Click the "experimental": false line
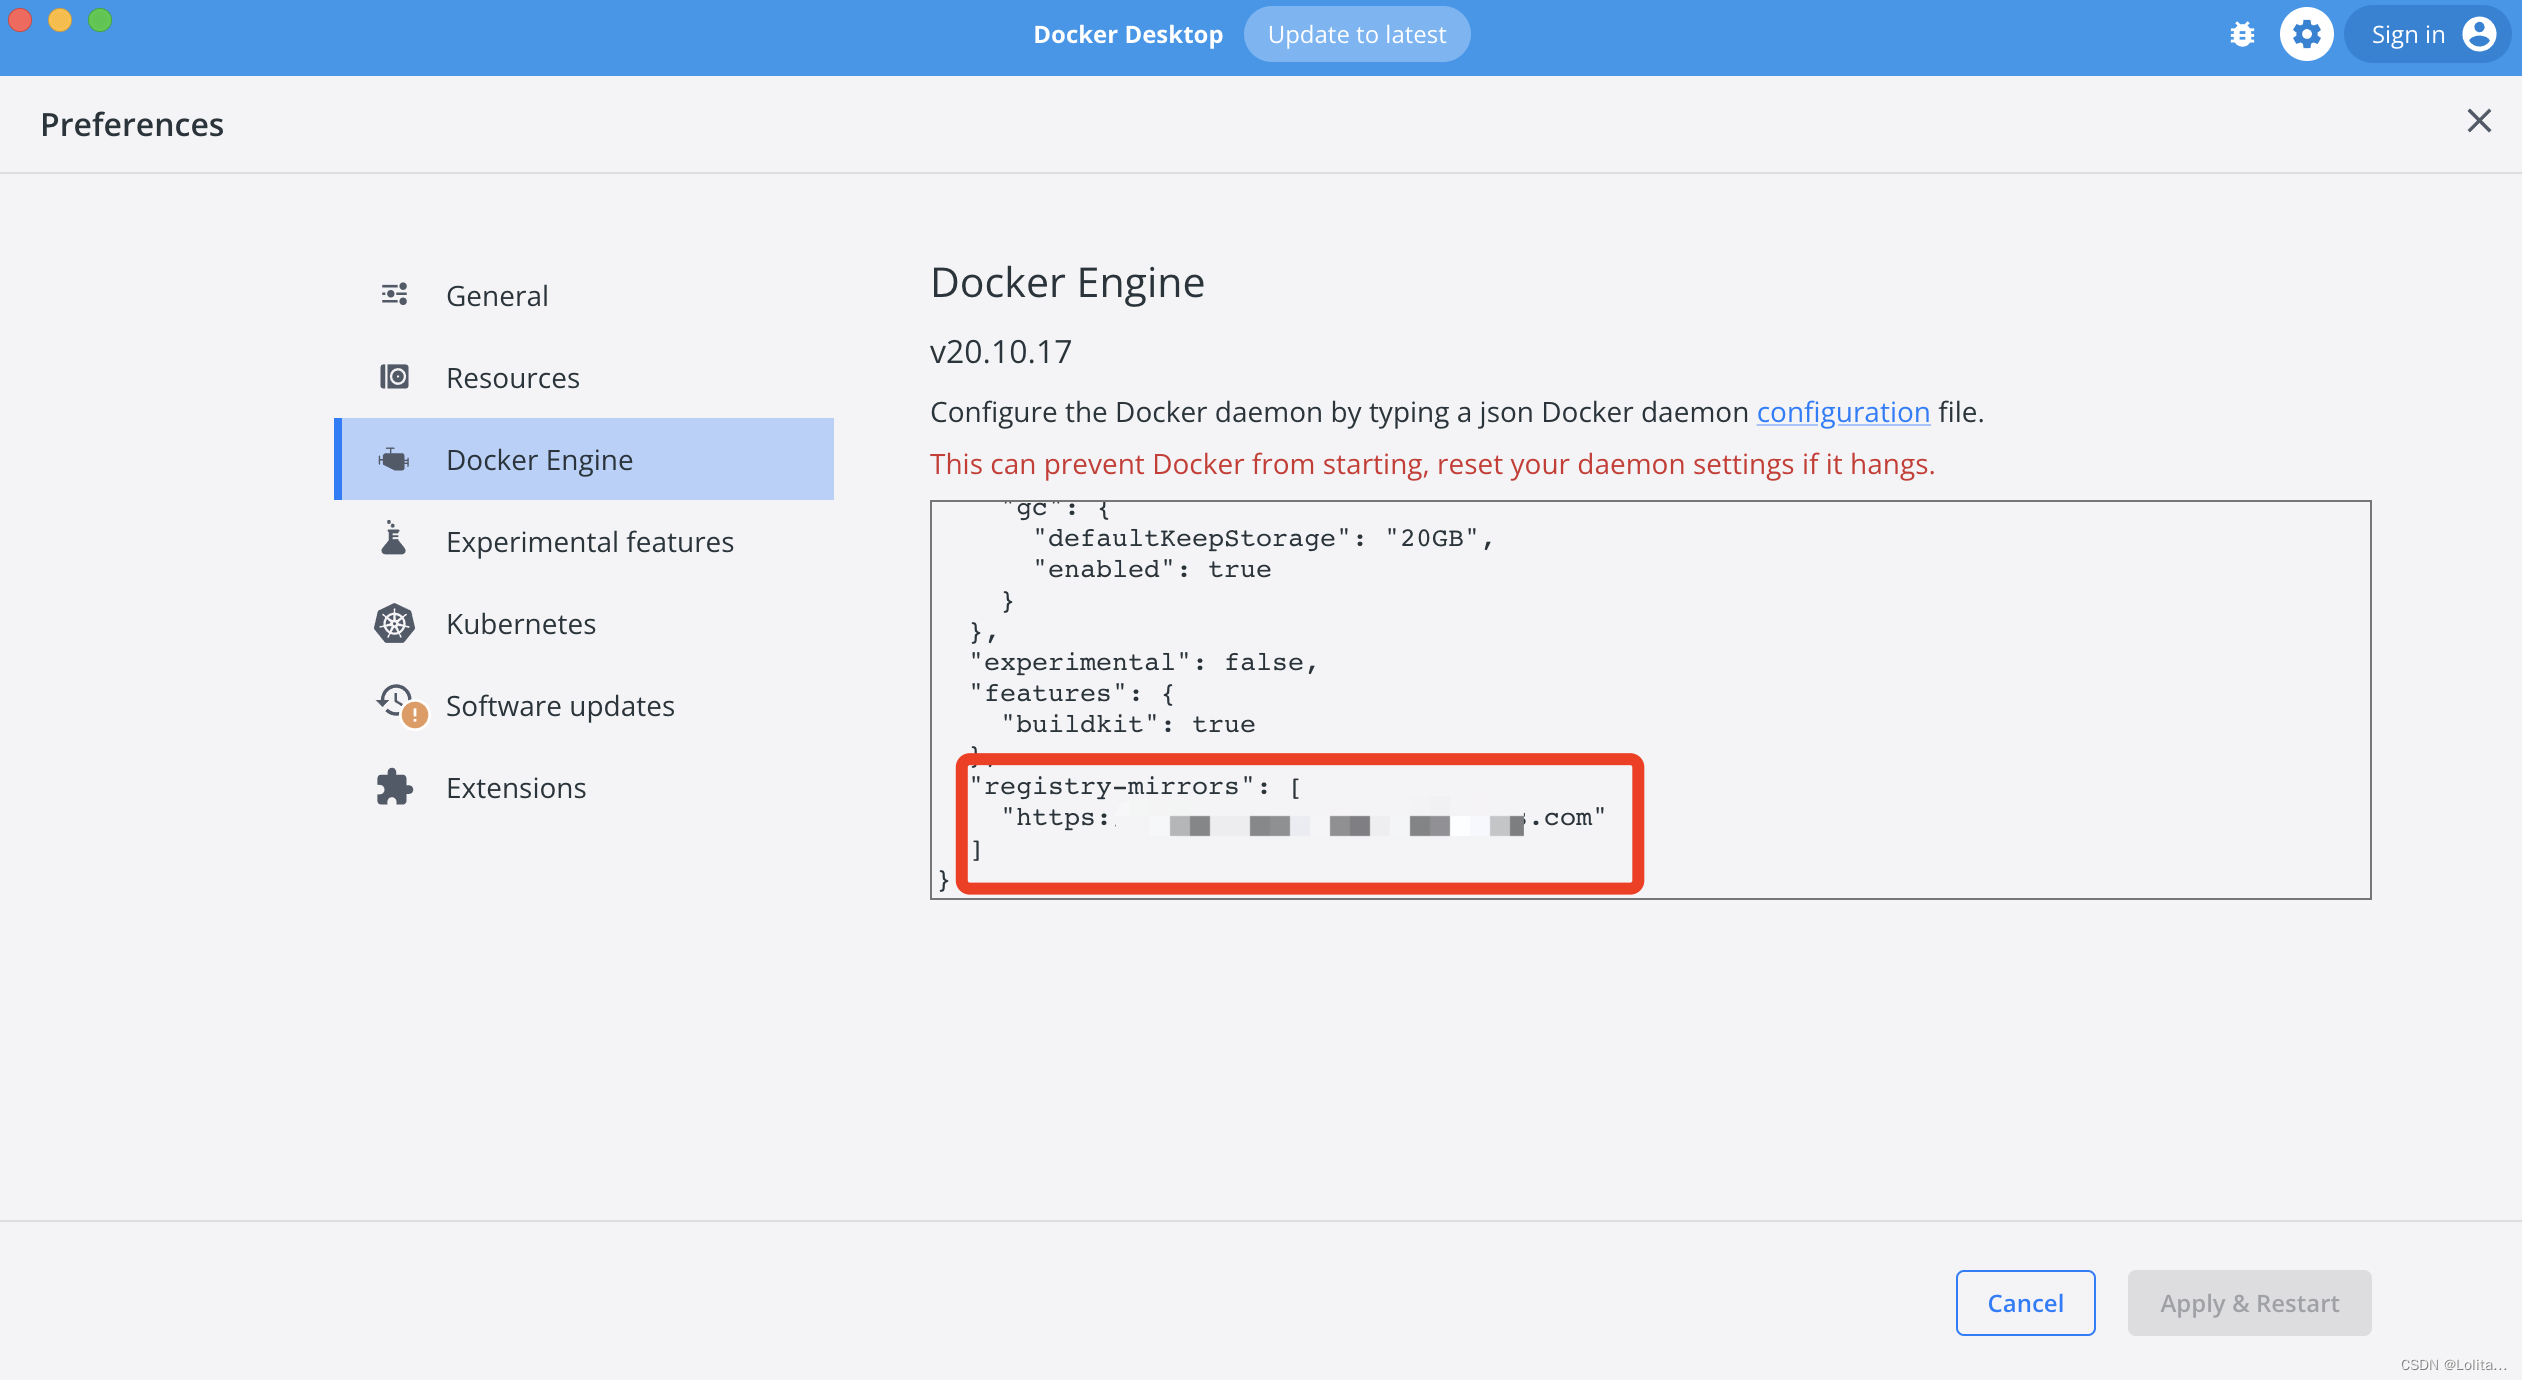The width and height of the screenshot is (2522, 1380). (x=1144, y=662)
